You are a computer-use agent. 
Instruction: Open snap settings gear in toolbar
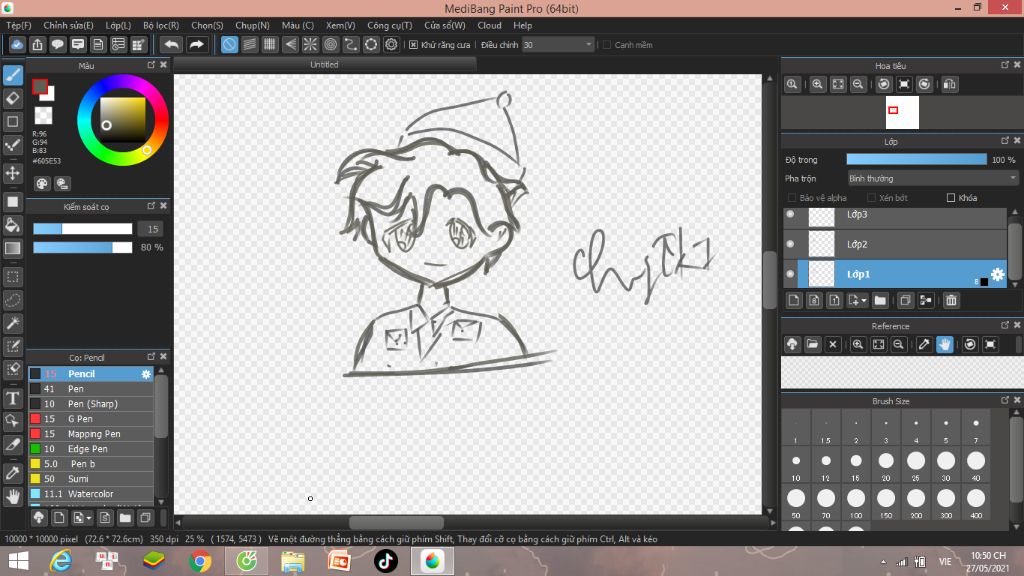pos(391,44)
